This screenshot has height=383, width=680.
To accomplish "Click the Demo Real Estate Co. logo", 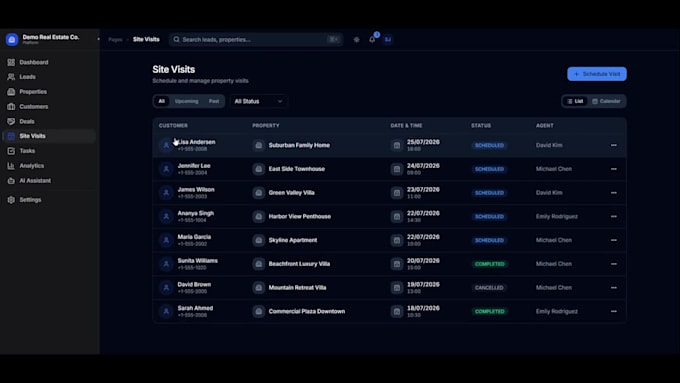I will 12,39.
